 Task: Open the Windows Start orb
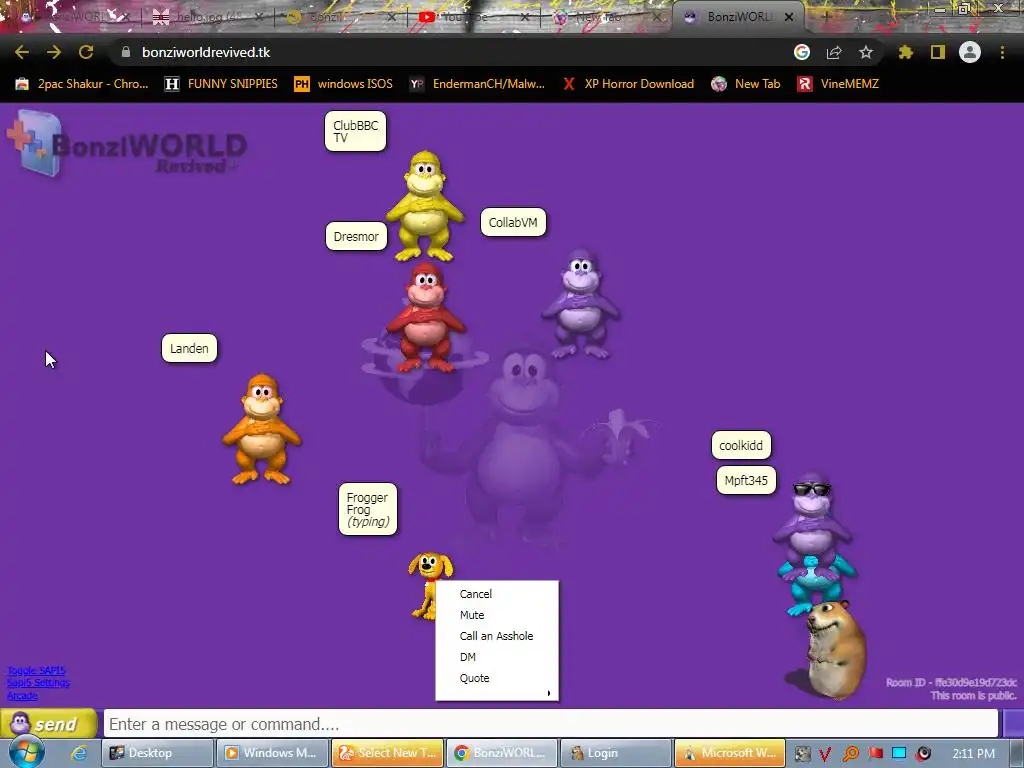point(27,752)
